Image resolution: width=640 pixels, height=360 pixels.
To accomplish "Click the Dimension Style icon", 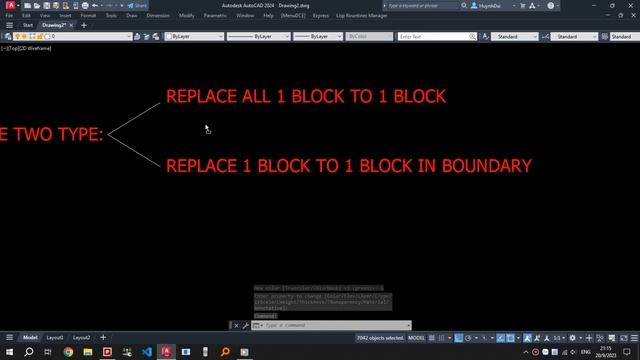I will (545, 37).
